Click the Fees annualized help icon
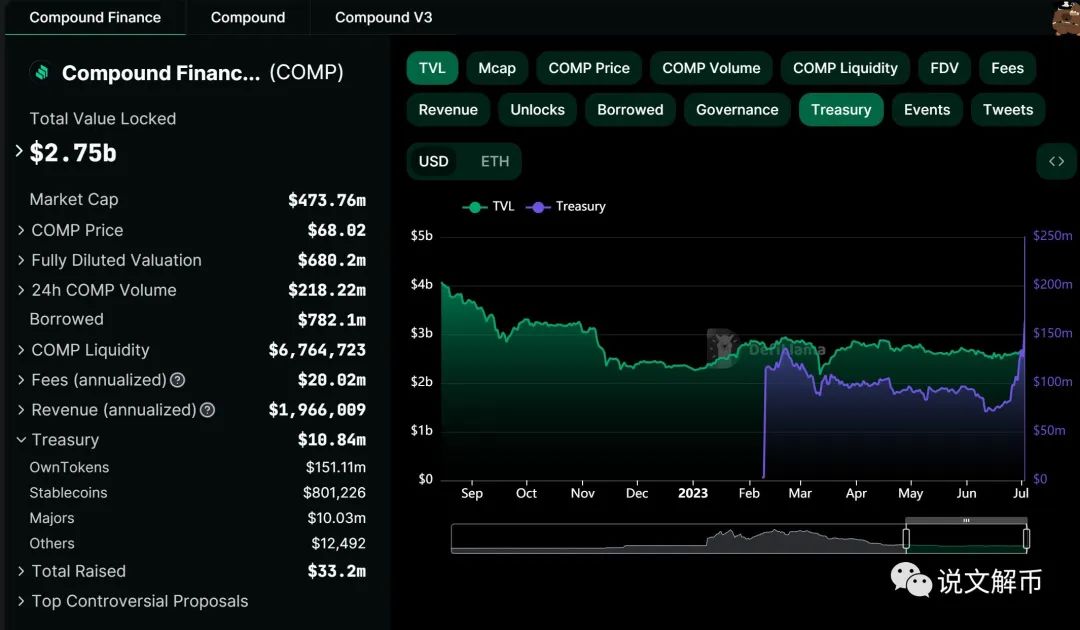 pyautogui.click(x=177, y=380)
